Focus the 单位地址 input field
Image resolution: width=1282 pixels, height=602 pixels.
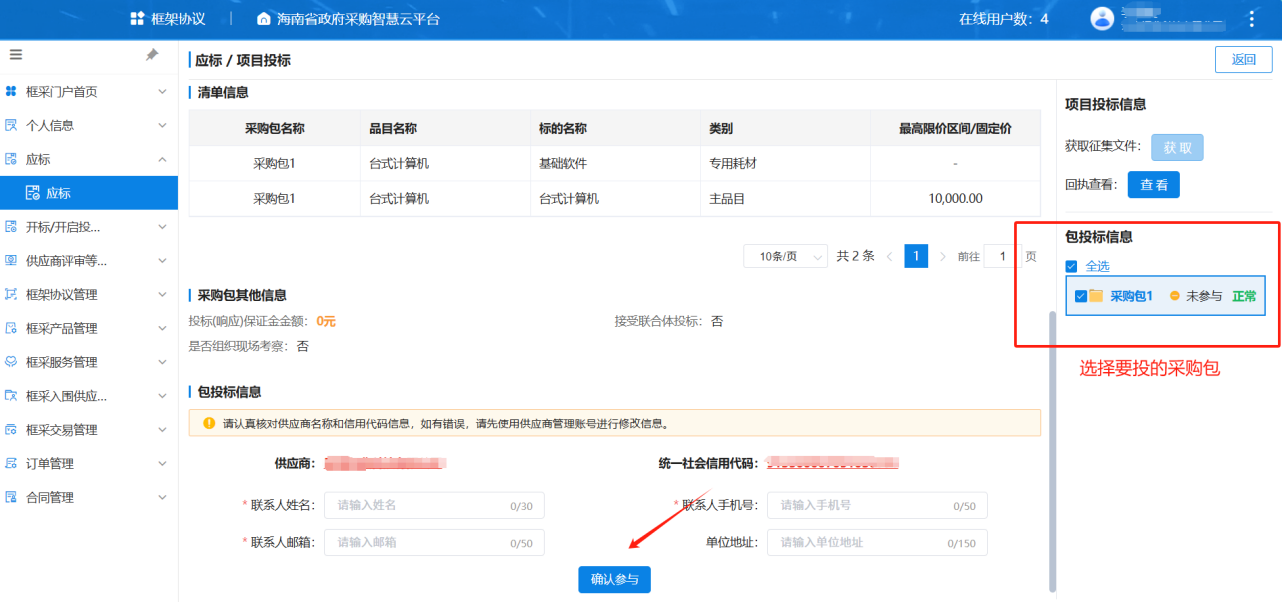pos(877,543)
